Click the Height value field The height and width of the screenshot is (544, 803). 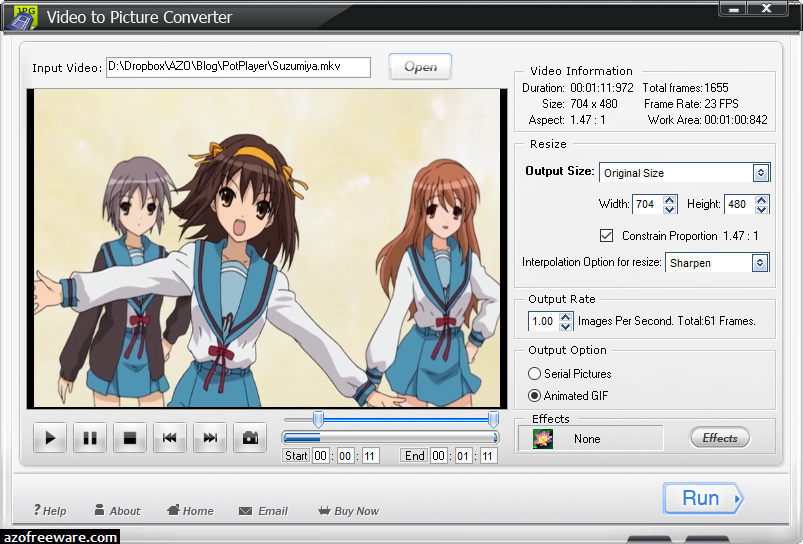point(740,204)
